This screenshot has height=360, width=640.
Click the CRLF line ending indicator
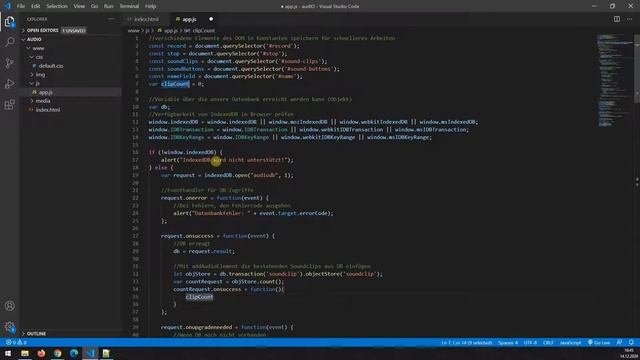pyautogui.click(x=548, y=342)
